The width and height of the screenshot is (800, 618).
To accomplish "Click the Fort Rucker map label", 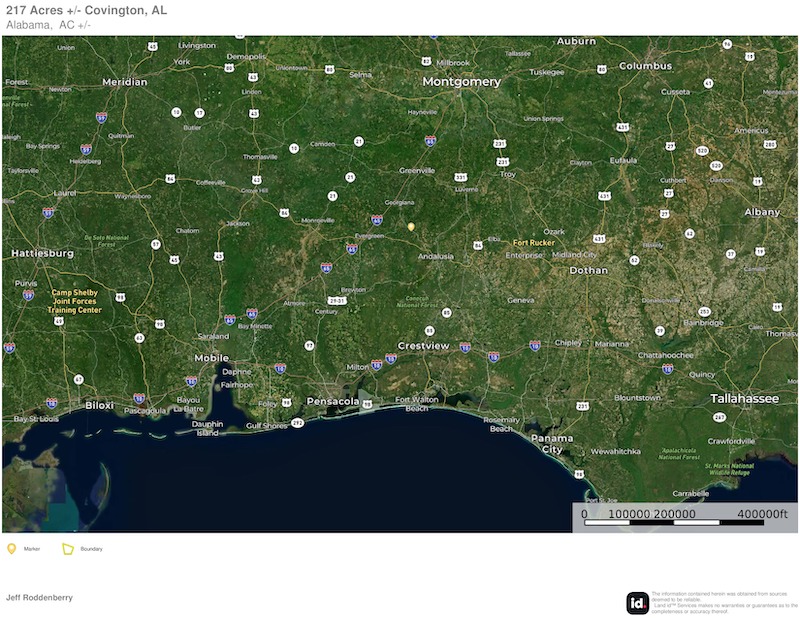I will 533,243.
